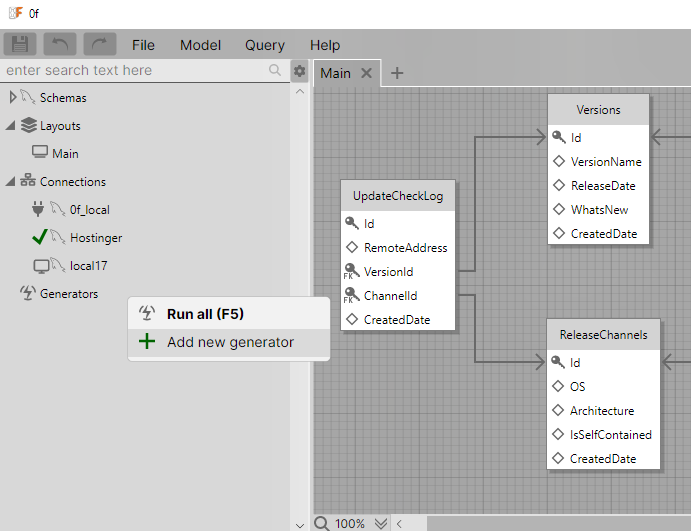691x531 pixels.
Task: Click the Generators lightning icon
Action: [28, 293]
